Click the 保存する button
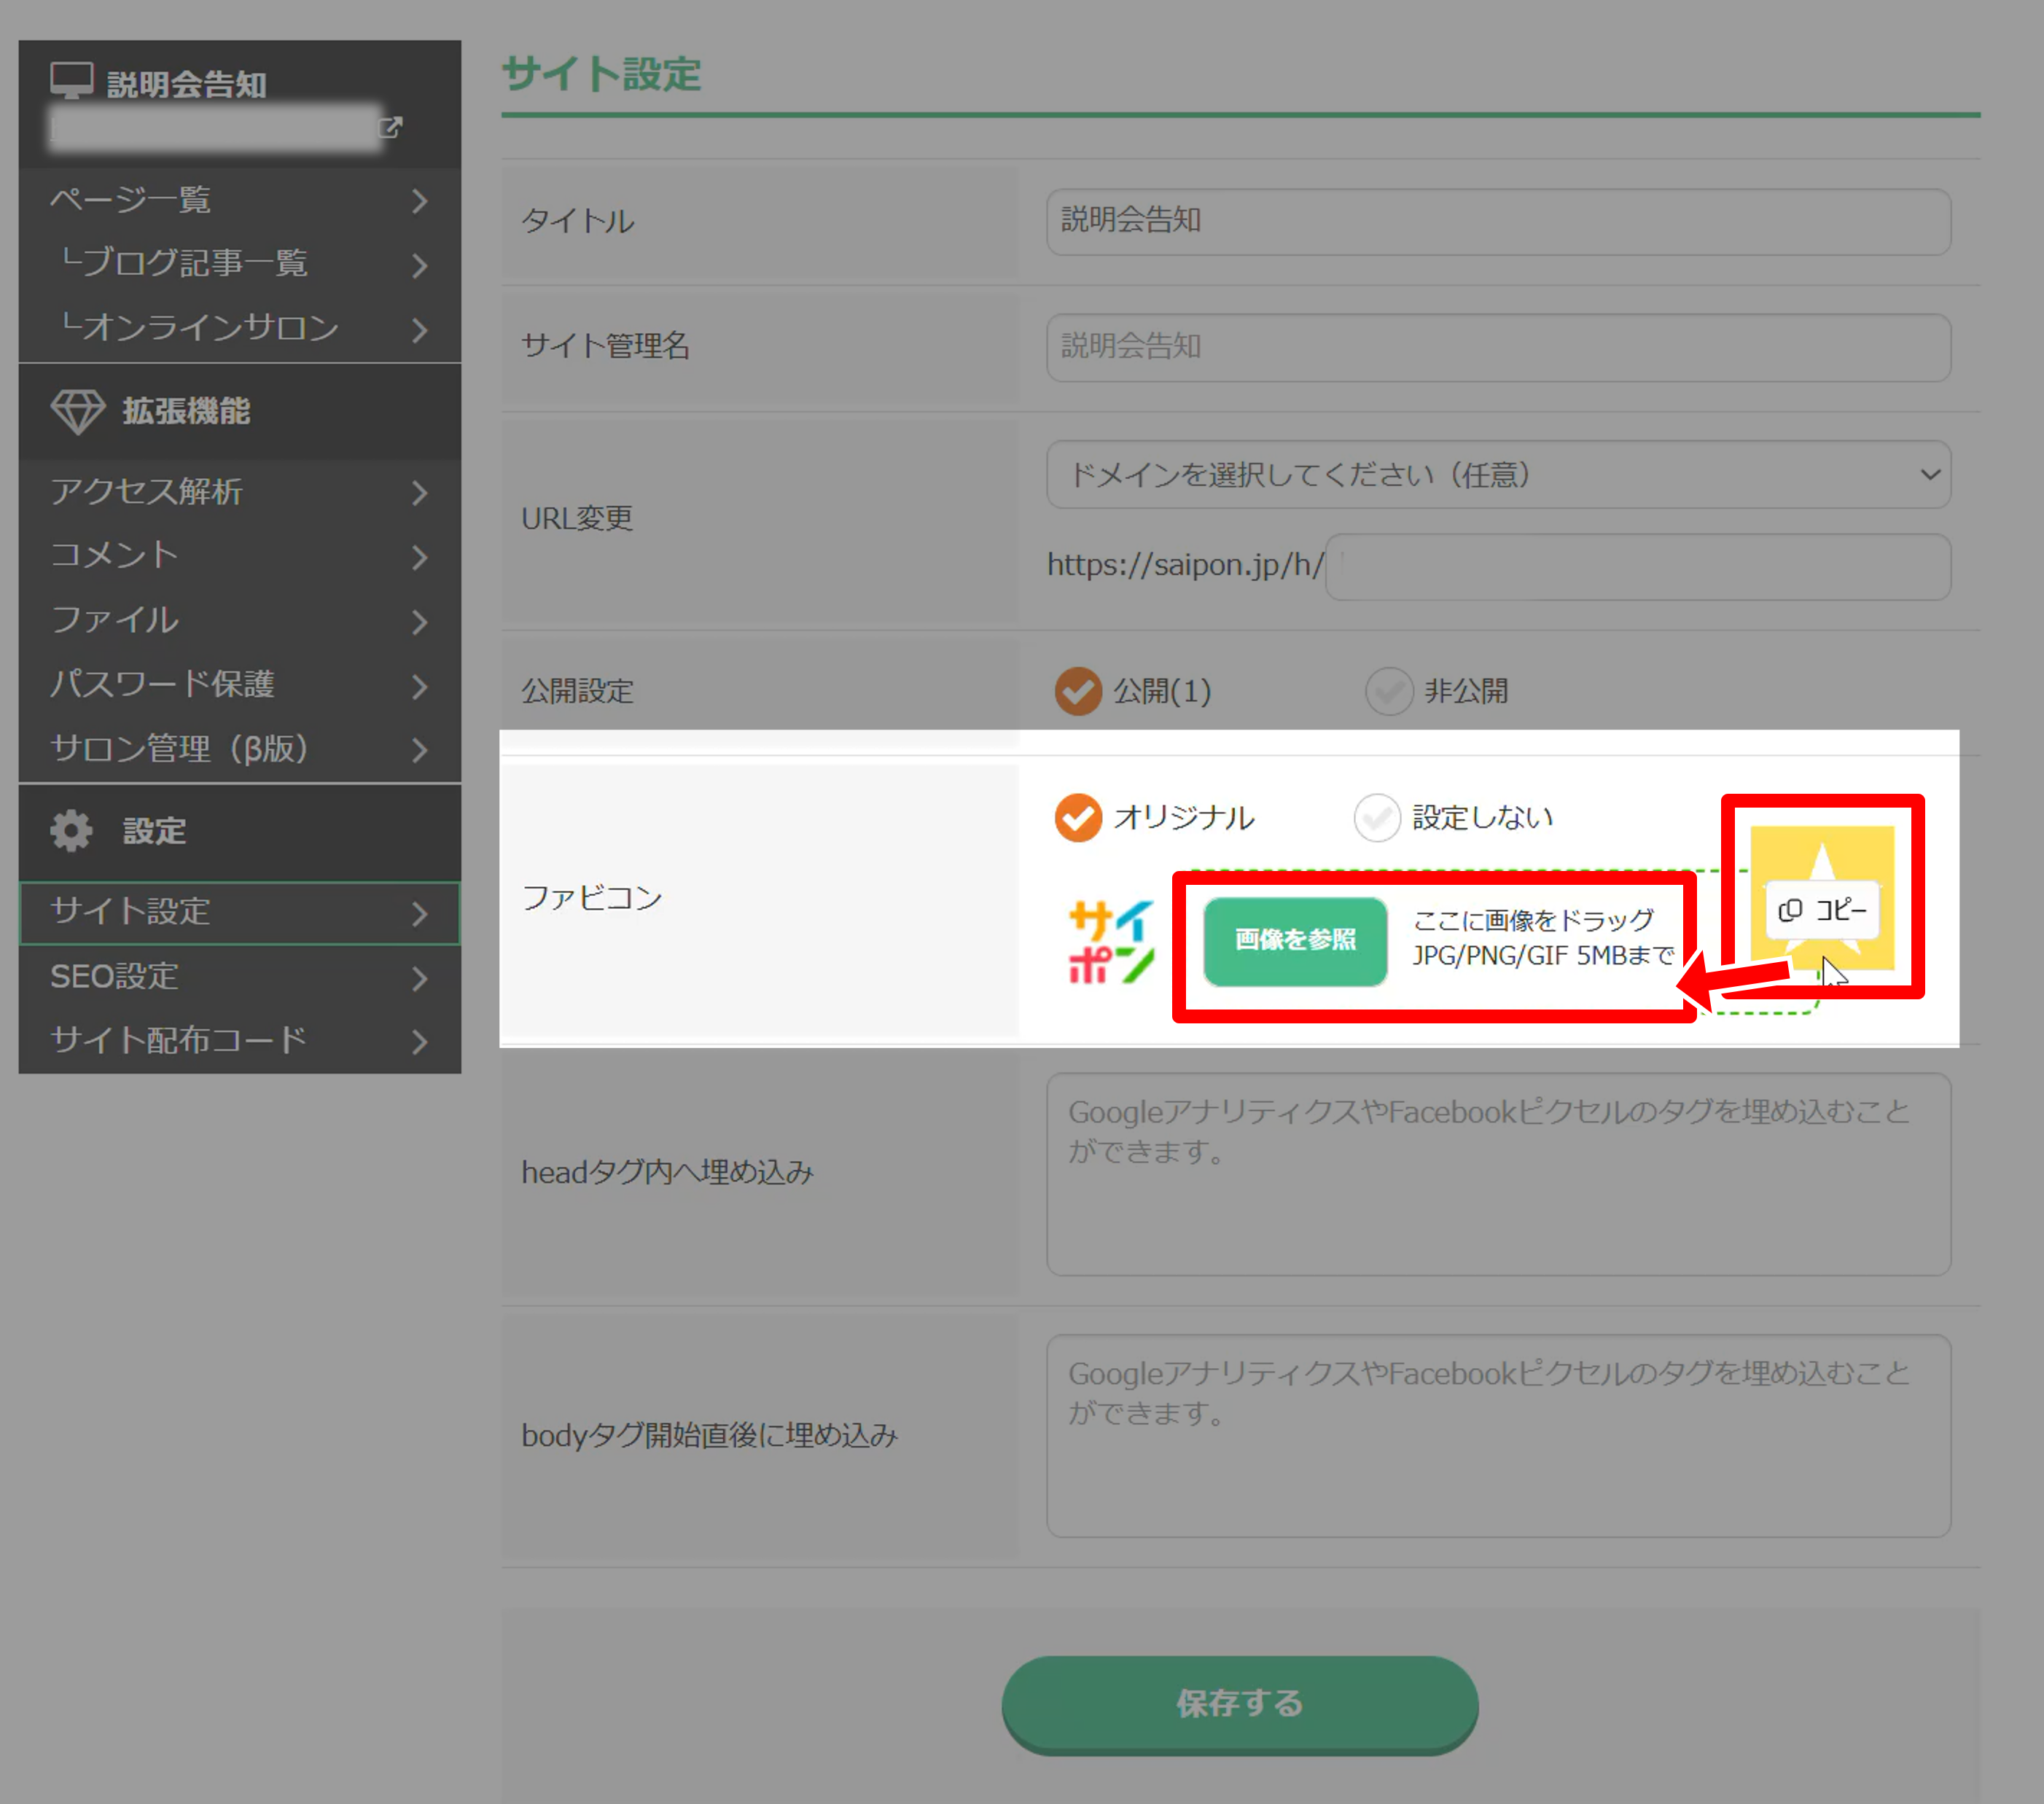This screenshot has width=2044, height=1804. [x=1239, y=1703]
